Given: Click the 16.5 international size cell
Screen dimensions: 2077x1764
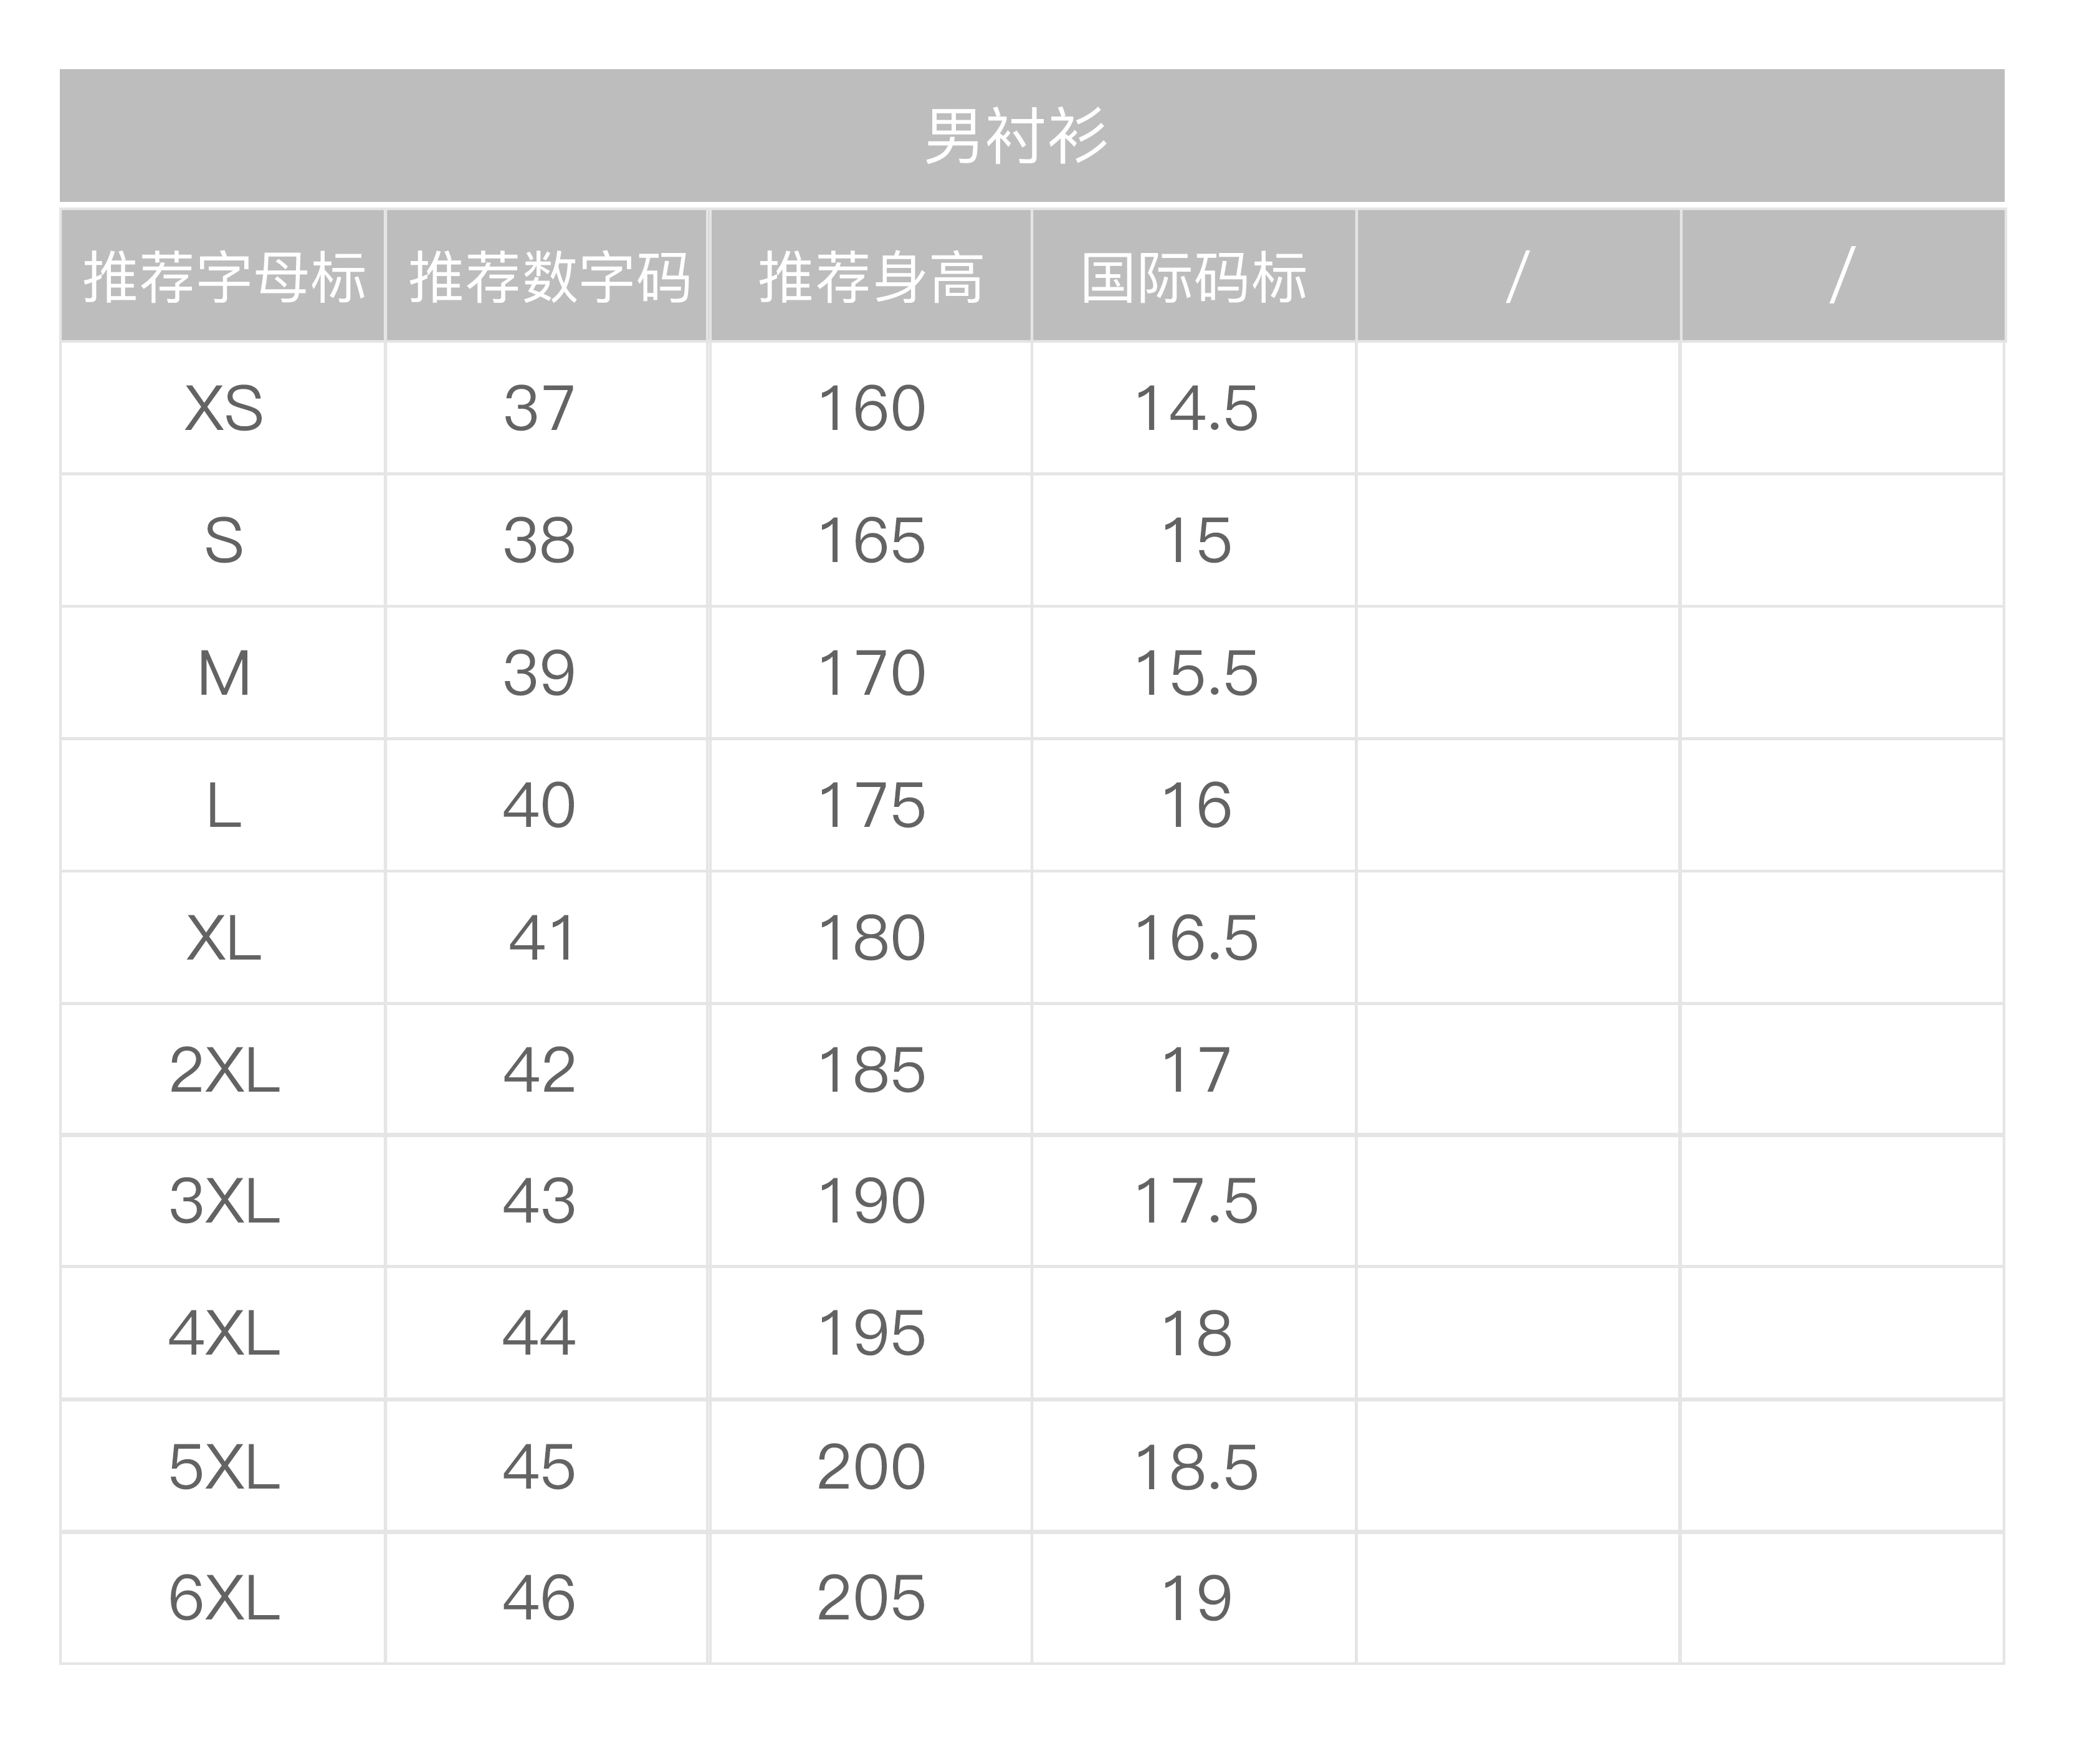Looking at the screenshot, I should pyautogui.click(x=1194, y=938).
